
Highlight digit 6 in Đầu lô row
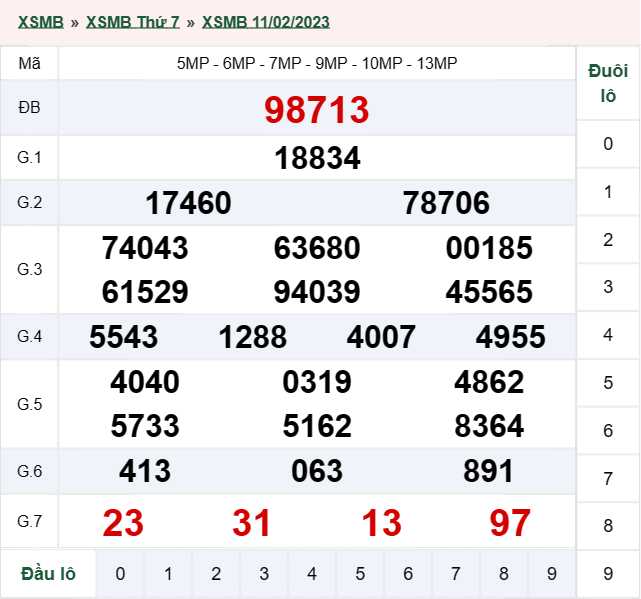[408, 574]
